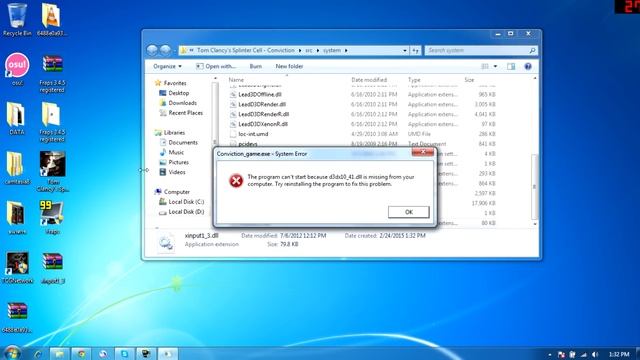
Task: Open the Documents library
Action: click(x=178, y=142)
